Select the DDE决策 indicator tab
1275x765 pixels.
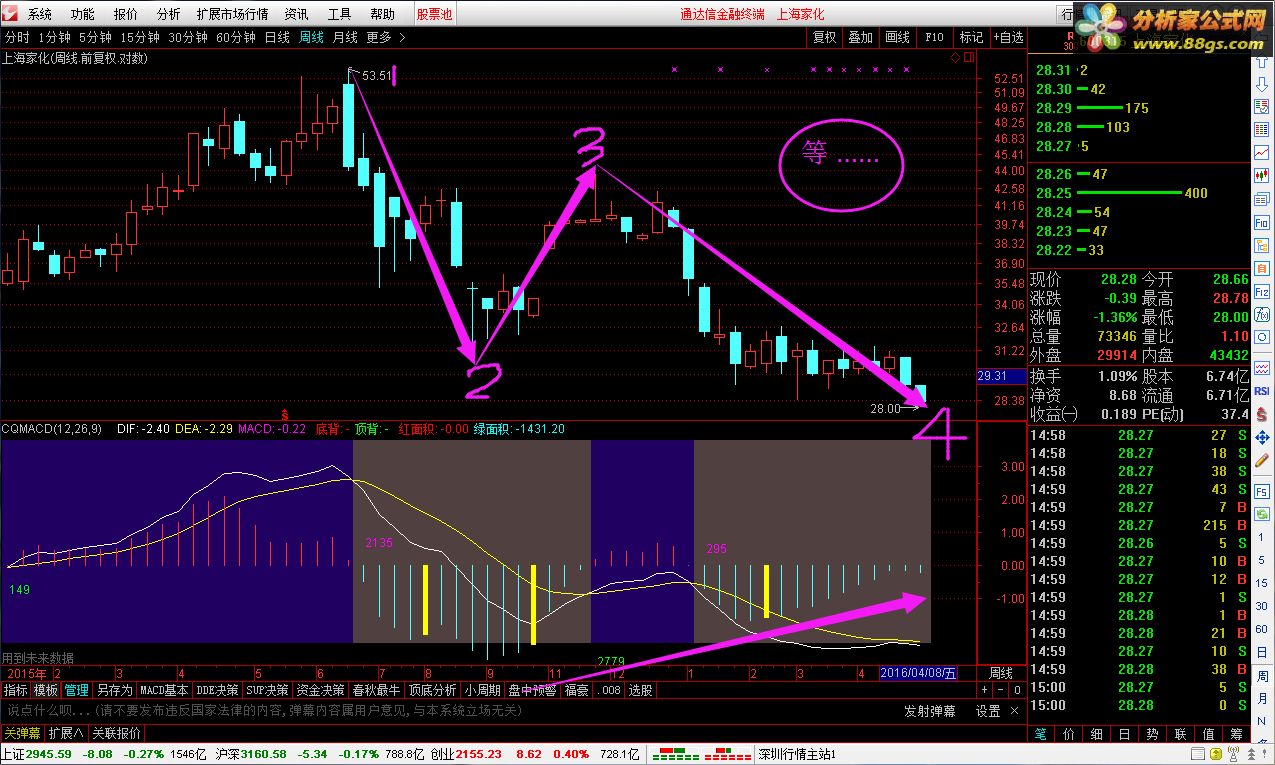pyautogui.click(x=218, y=690)
